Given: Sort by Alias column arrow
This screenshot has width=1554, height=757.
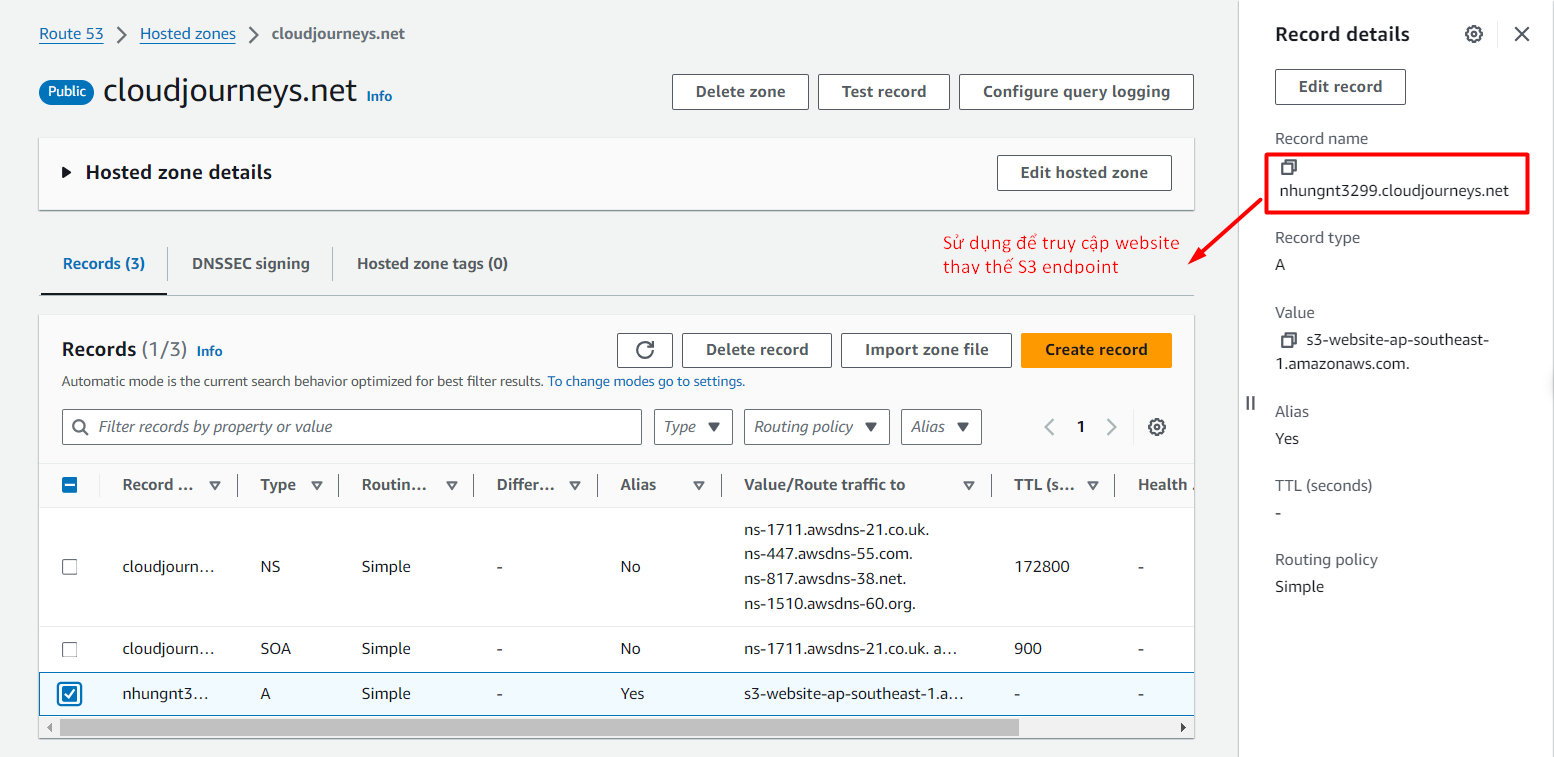Looking at the screenshot, I should tap(699, 485).
